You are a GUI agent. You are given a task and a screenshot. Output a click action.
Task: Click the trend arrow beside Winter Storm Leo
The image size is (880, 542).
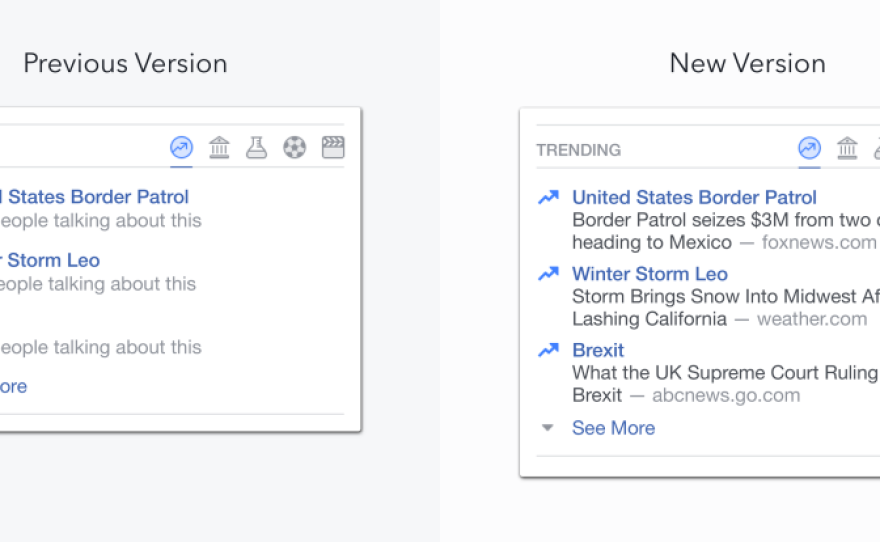[548, 274]
